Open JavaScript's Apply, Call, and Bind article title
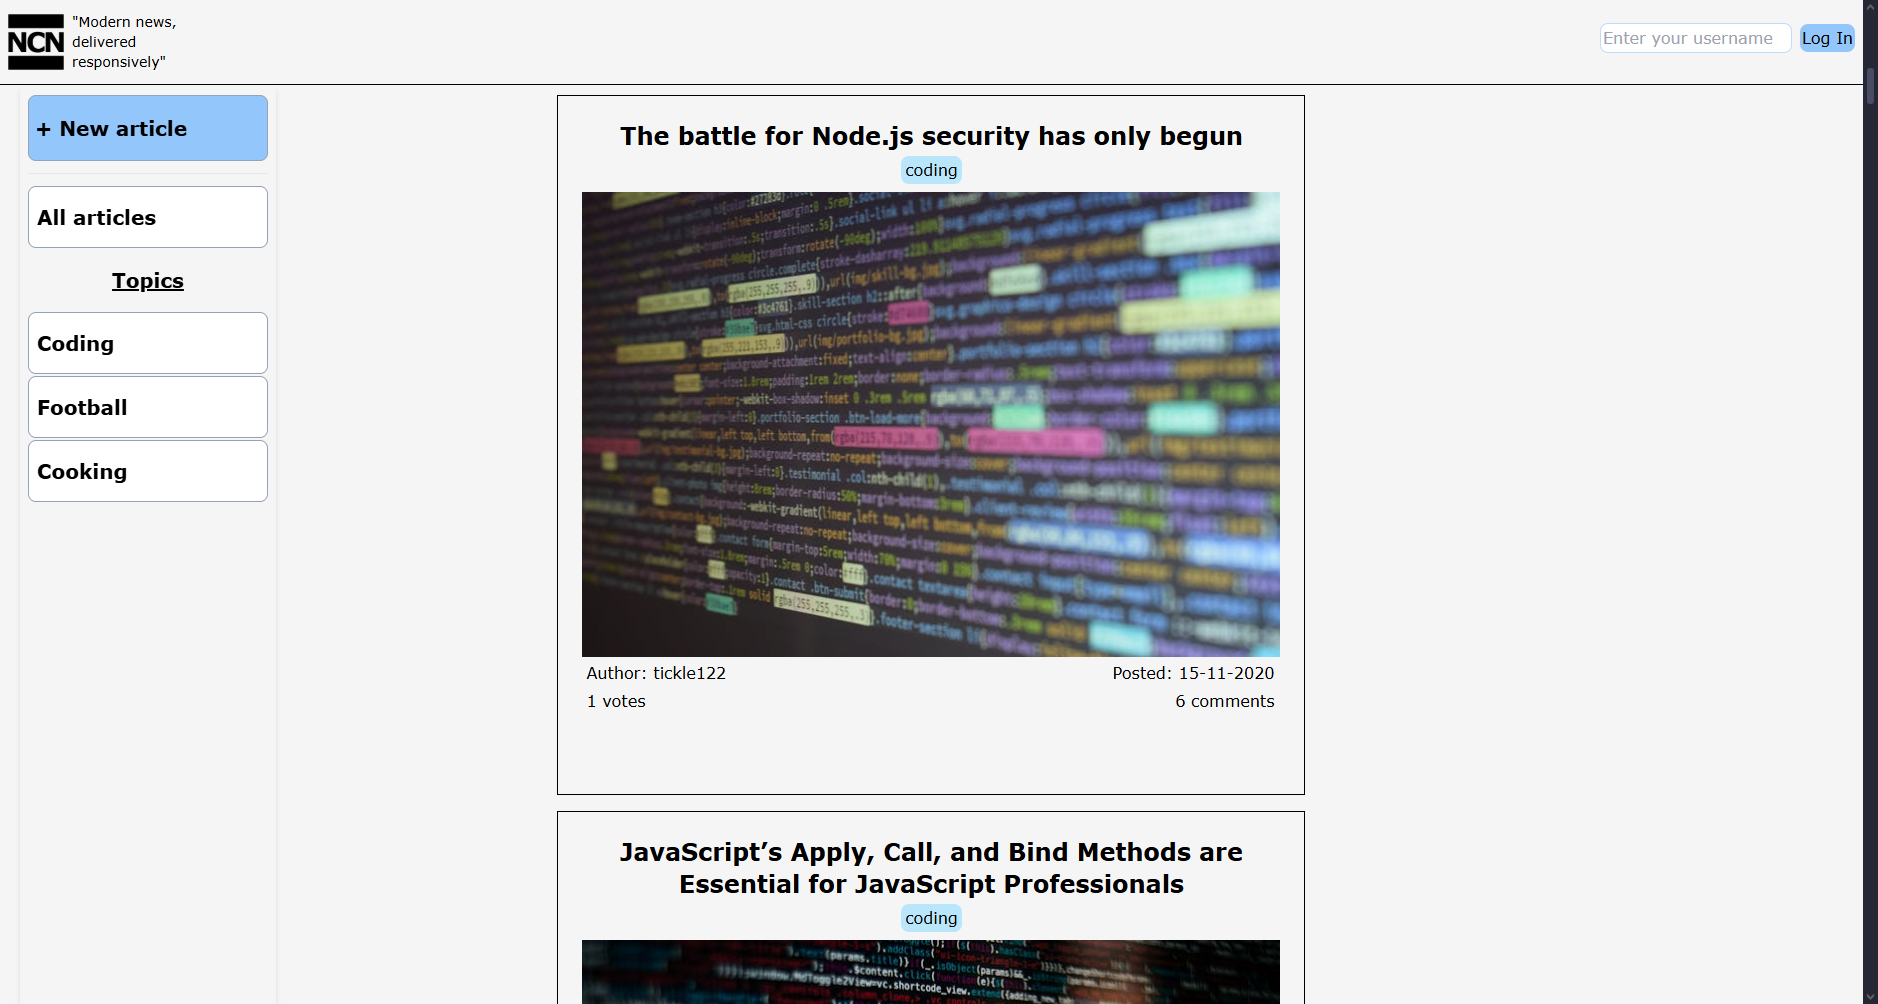Image resolution: width=1878 pixels, height=1004 pixels. [x=931, y=868]
